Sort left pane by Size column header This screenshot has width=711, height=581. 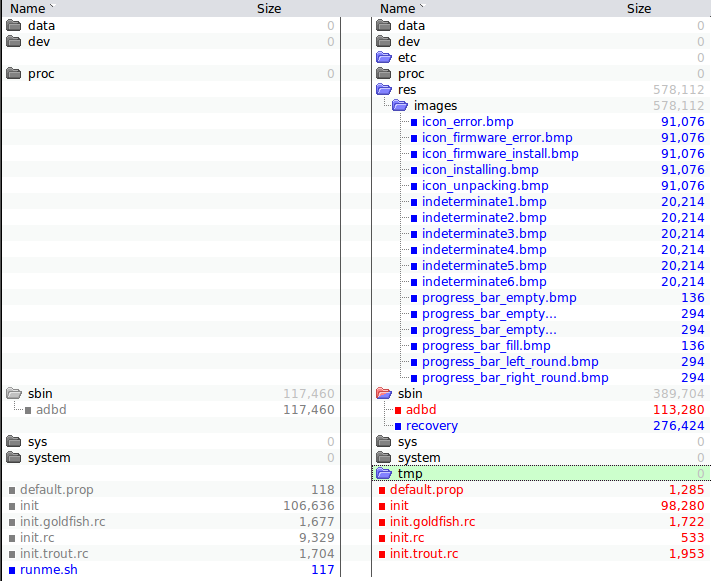(x=269, y=9)
